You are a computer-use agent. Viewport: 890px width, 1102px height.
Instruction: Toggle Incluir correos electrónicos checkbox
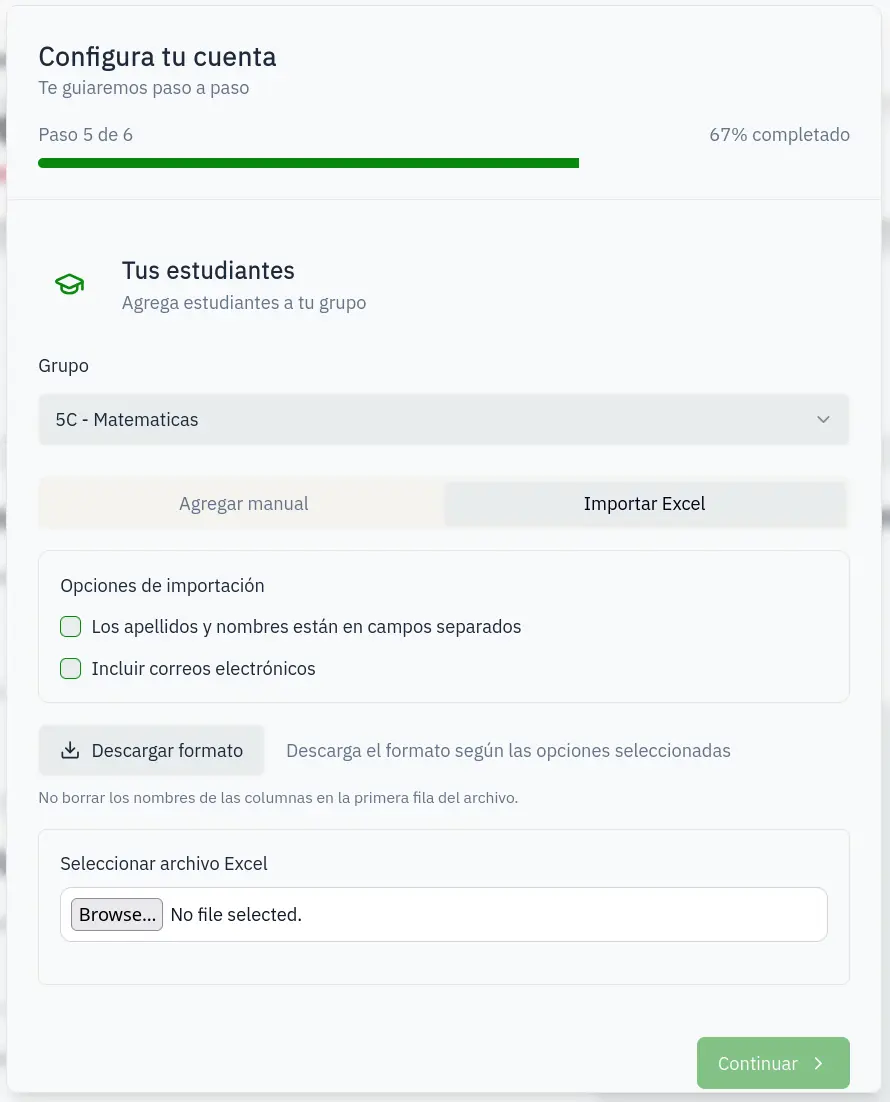tap(70, 669)
